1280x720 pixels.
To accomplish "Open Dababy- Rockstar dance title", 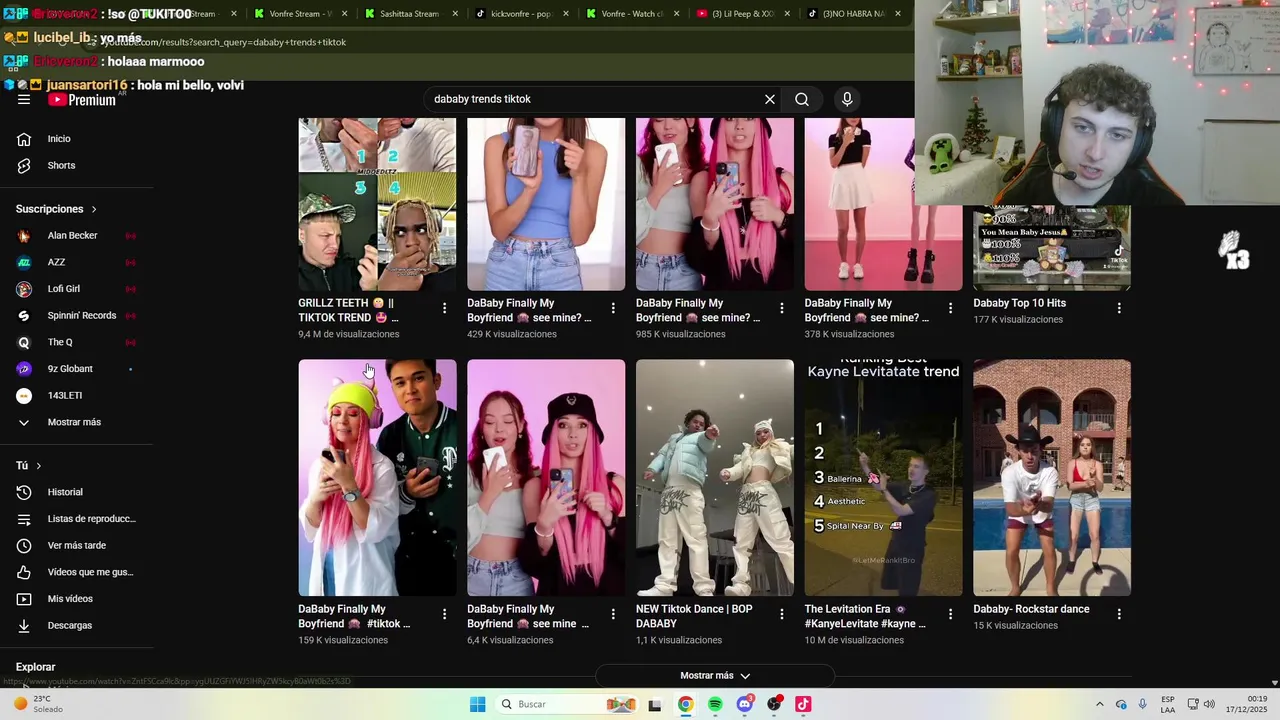I will pos(1031,609).
